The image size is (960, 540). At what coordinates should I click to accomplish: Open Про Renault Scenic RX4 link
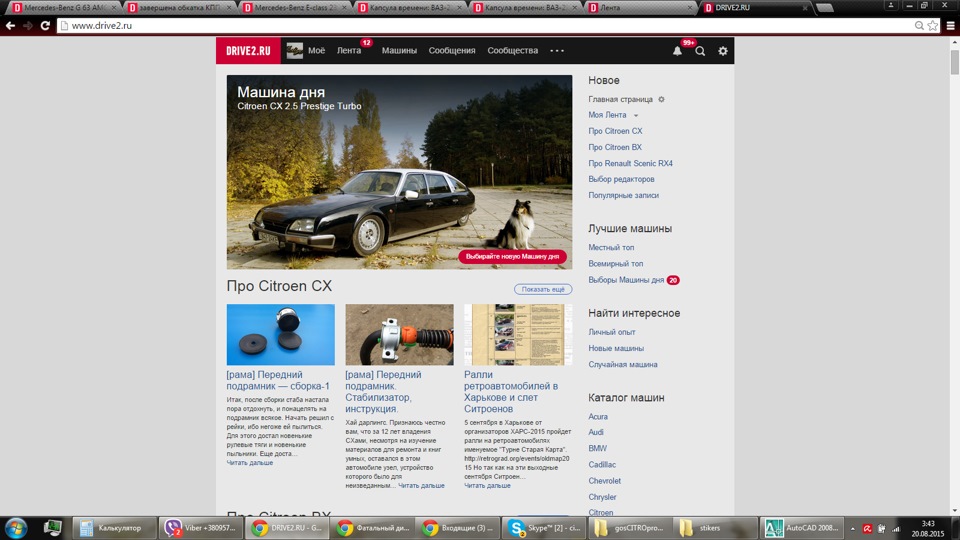point(630,163)
